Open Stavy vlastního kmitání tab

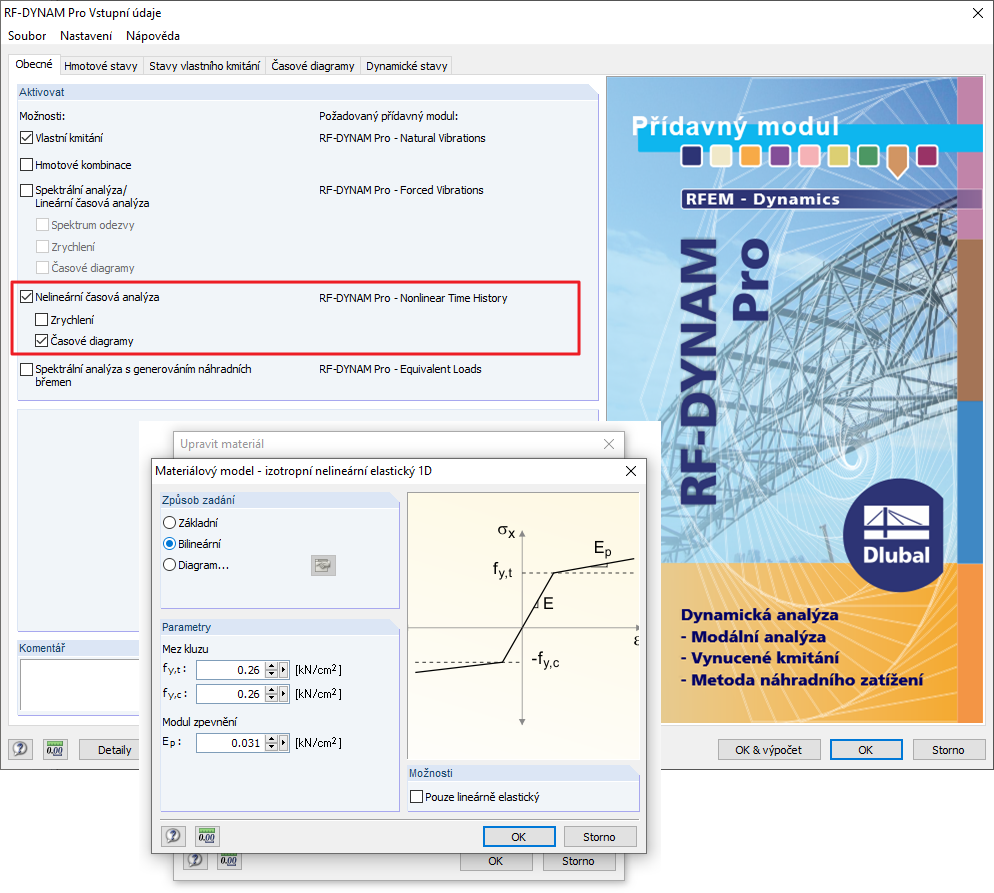coord(204,66)
